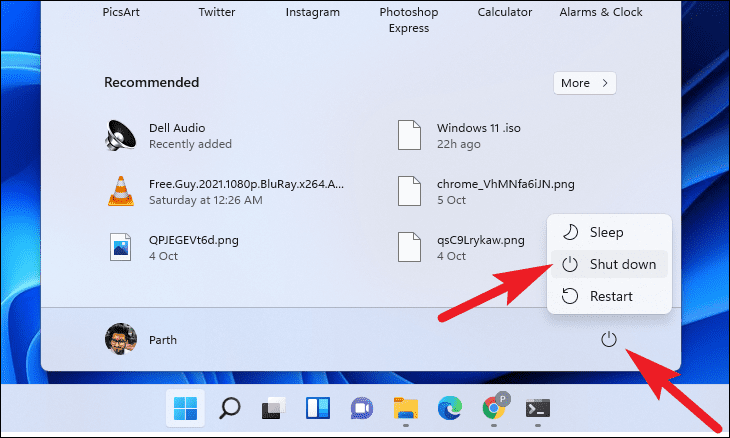Open the PicsArt pinned app
Viewport: 730px width, 438px height.
(121, 12)
